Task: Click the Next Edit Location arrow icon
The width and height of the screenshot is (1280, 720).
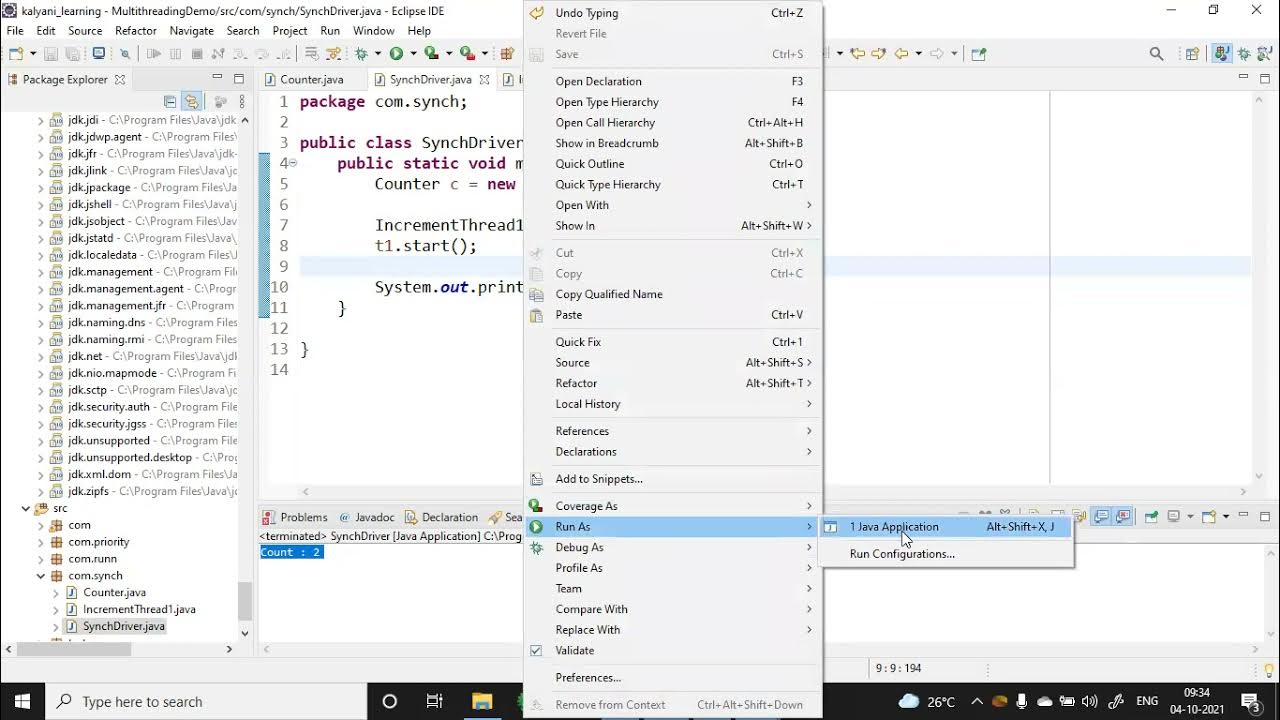Action: [x=879, y=54]
